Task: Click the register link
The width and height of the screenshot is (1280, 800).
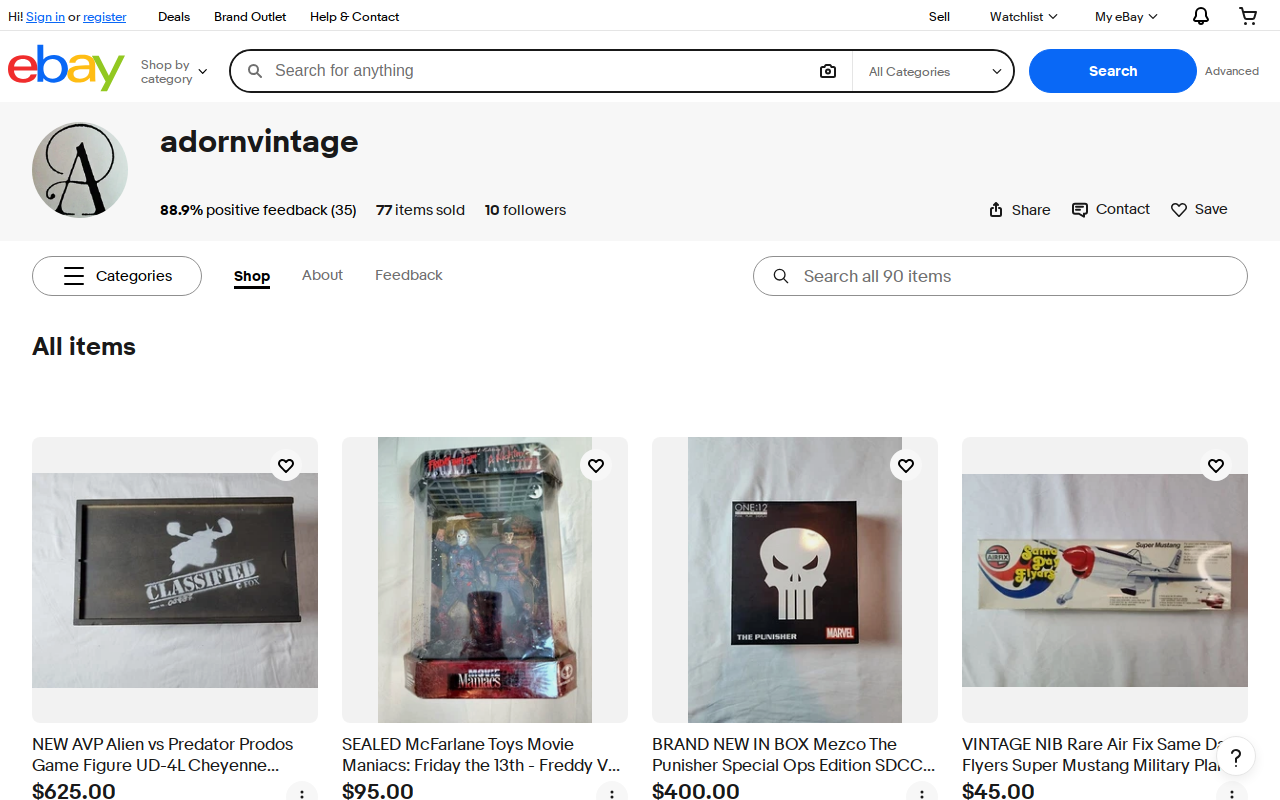Action: click(105, 17)
